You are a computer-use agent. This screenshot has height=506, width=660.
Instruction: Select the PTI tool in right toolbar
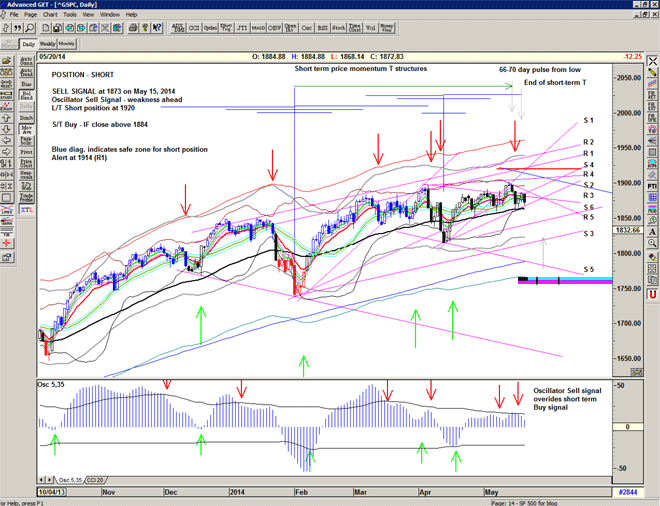coord(651,185)
